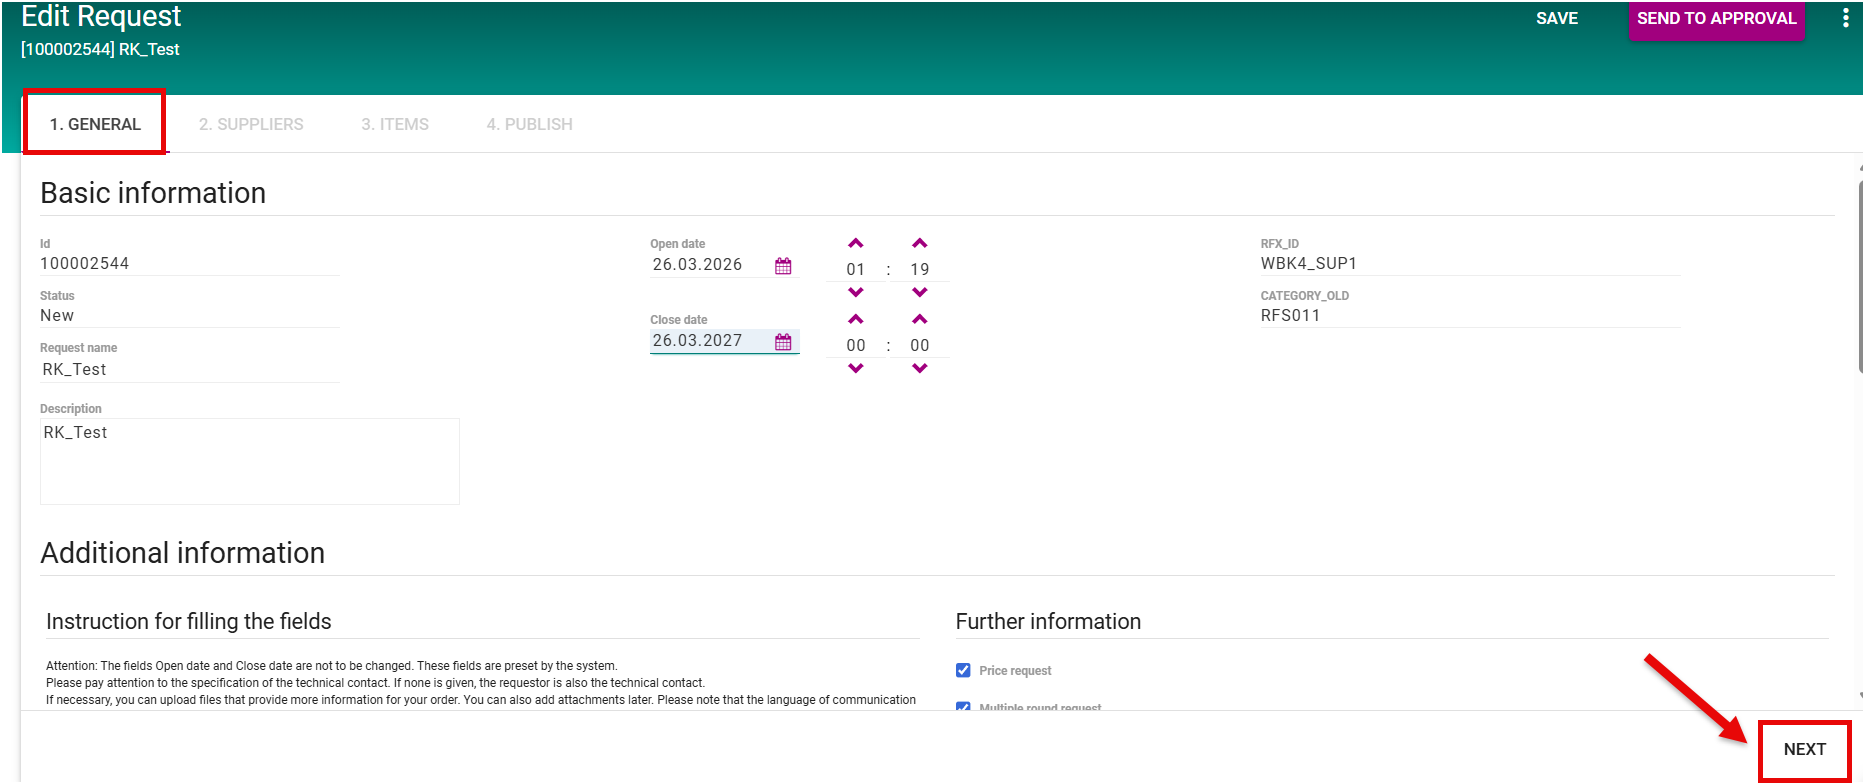
Task: Open the three-dot more options menu
Action: [1845, 19]
